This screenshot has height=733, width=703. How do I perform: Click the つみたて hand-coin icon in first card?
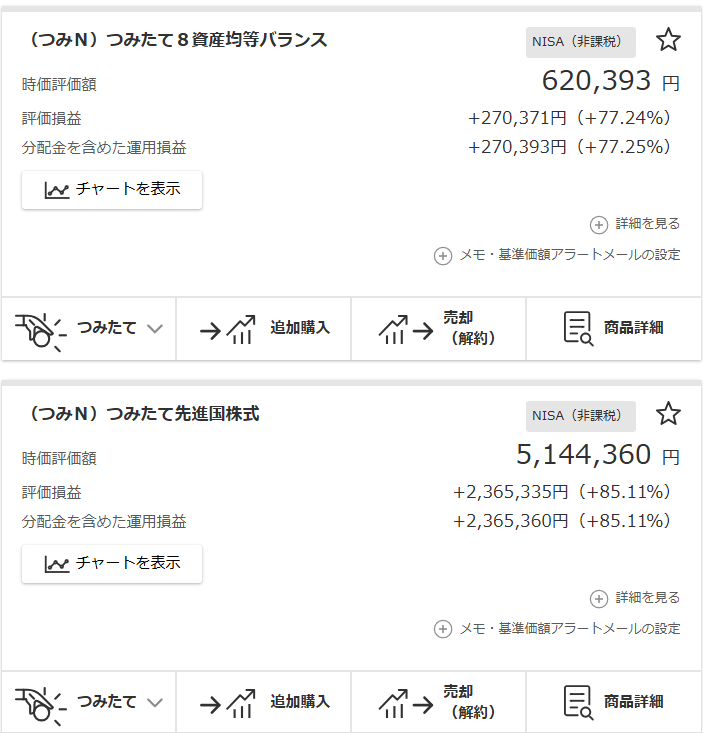(40, 328)
